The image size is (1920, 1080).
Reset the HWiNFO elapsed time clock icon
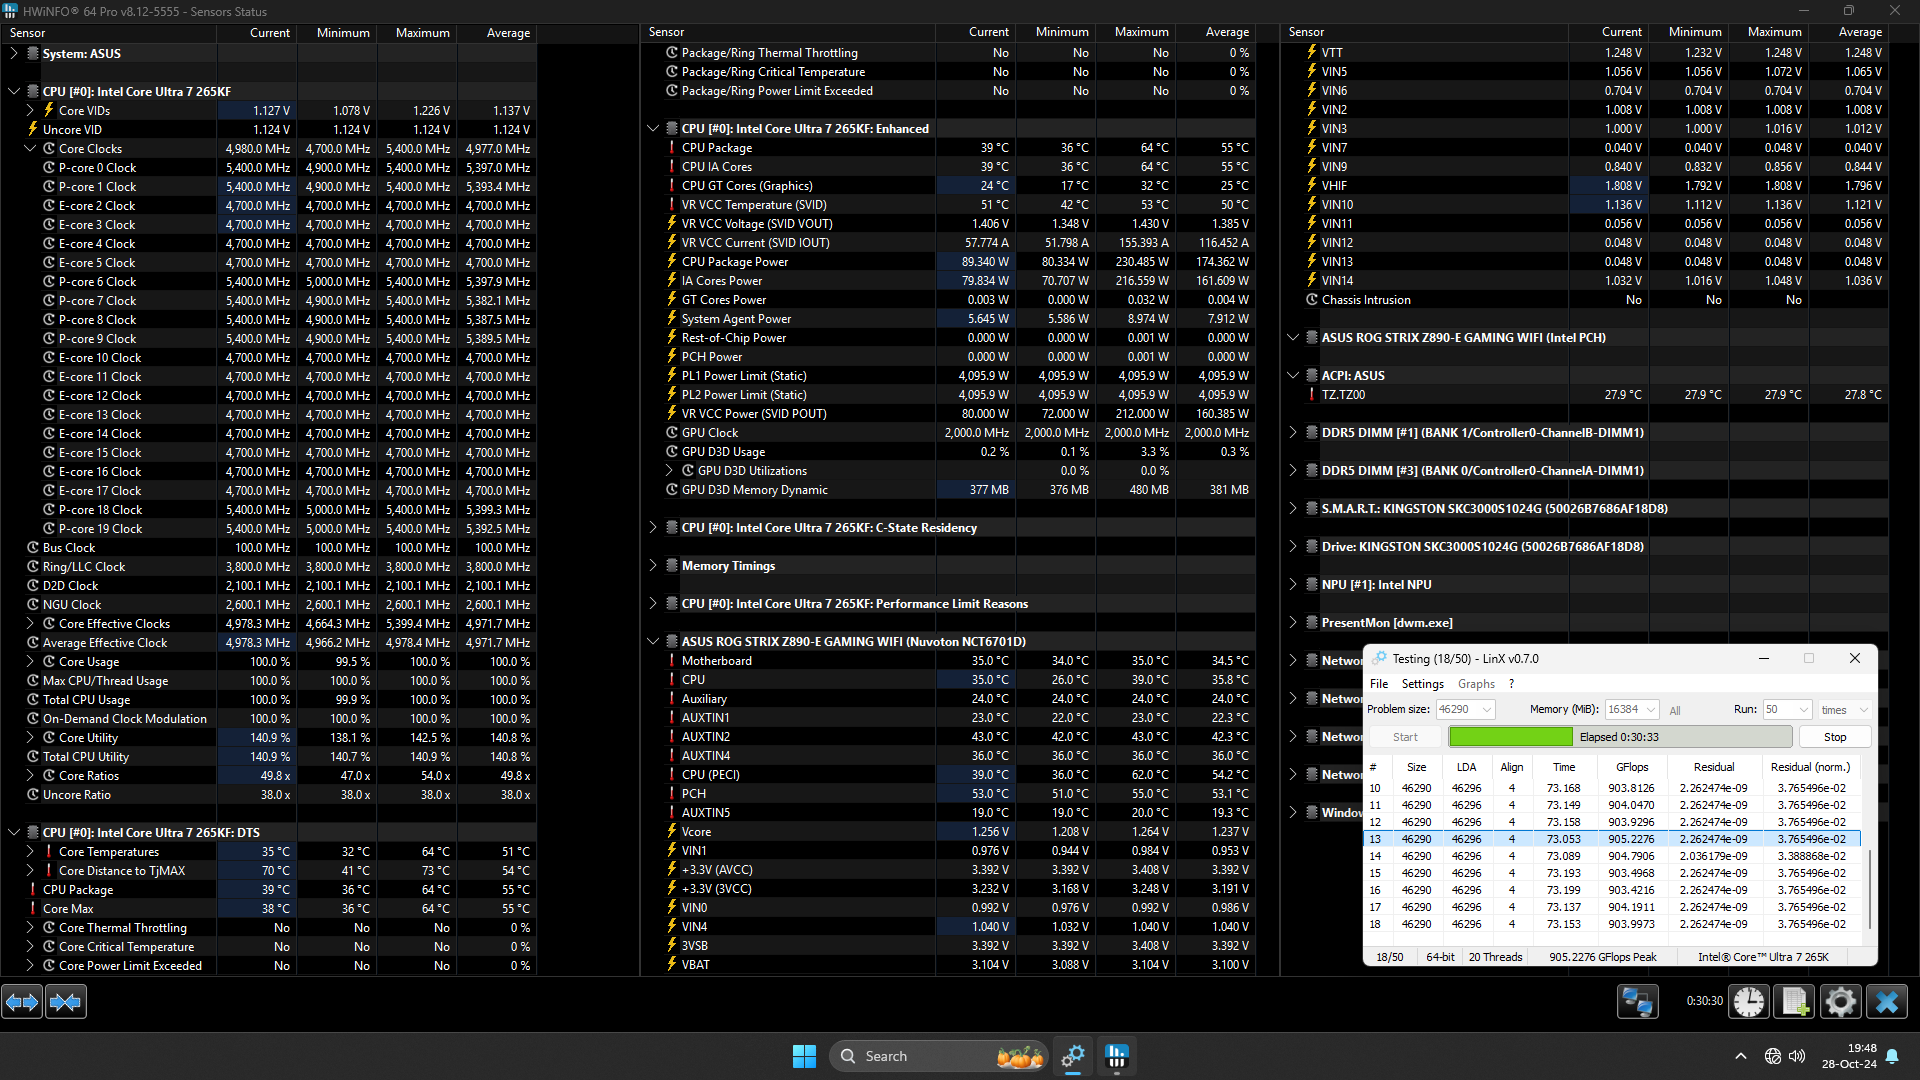point(1749,1001)
